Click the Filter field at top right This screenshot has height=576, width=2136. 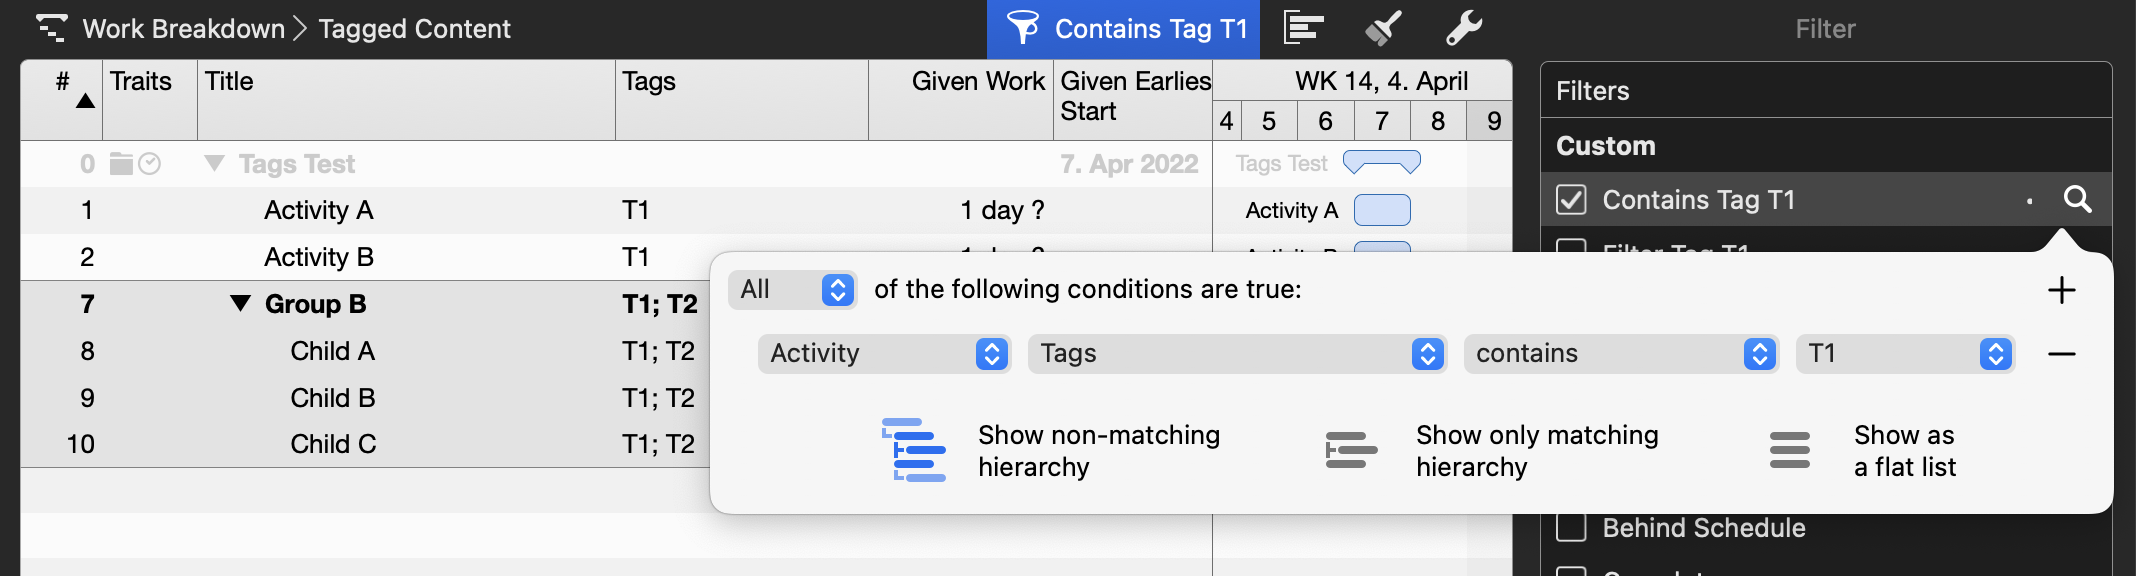[1824, 29]
